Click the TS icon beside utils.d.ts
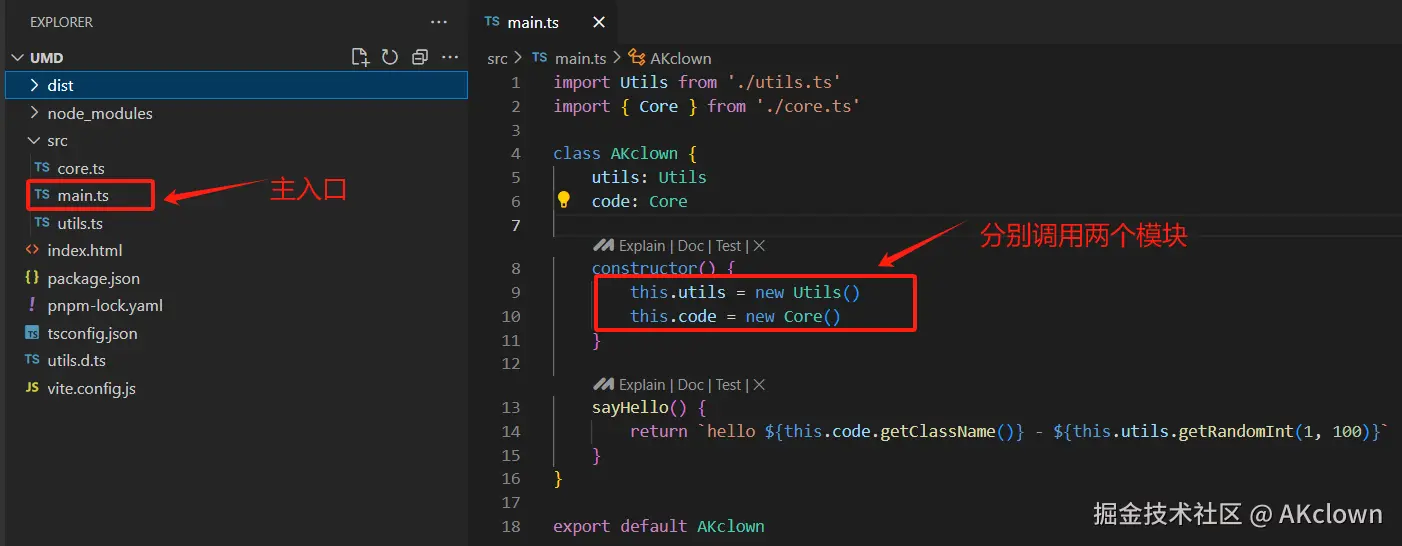 (32, 360)
